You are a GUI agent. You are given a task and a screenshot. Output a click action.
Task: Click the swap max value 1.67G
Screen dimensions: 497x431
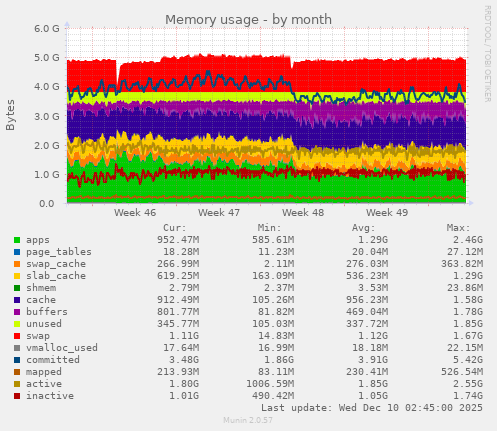pos(468,336)
